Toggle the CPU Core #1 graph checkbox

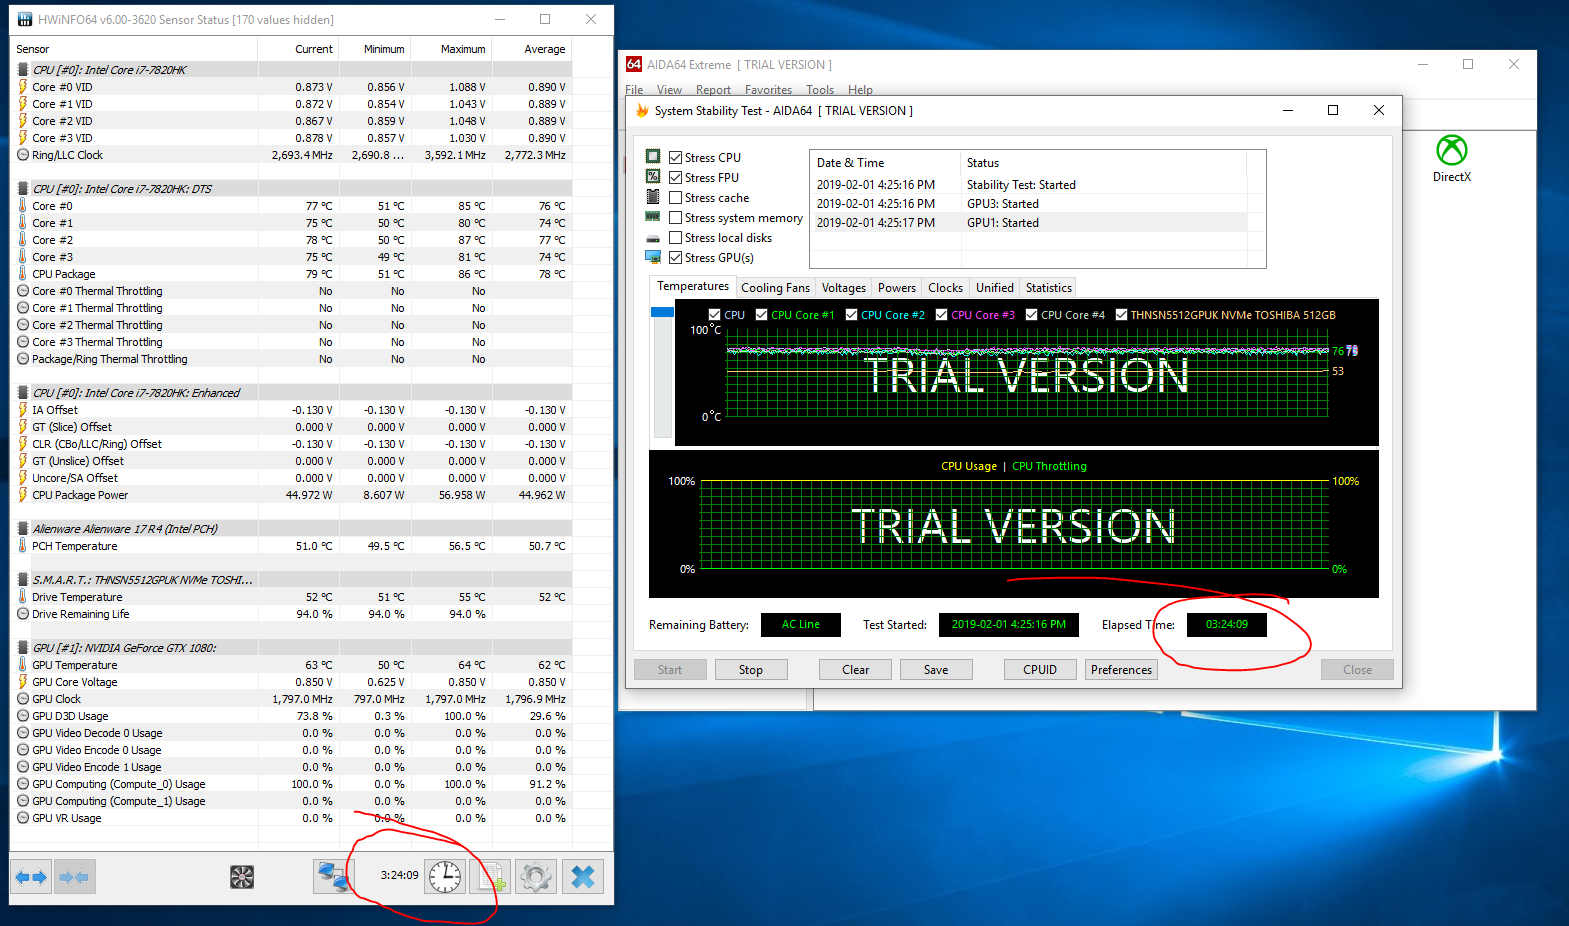pyautogui.click(x=761, y=314)
